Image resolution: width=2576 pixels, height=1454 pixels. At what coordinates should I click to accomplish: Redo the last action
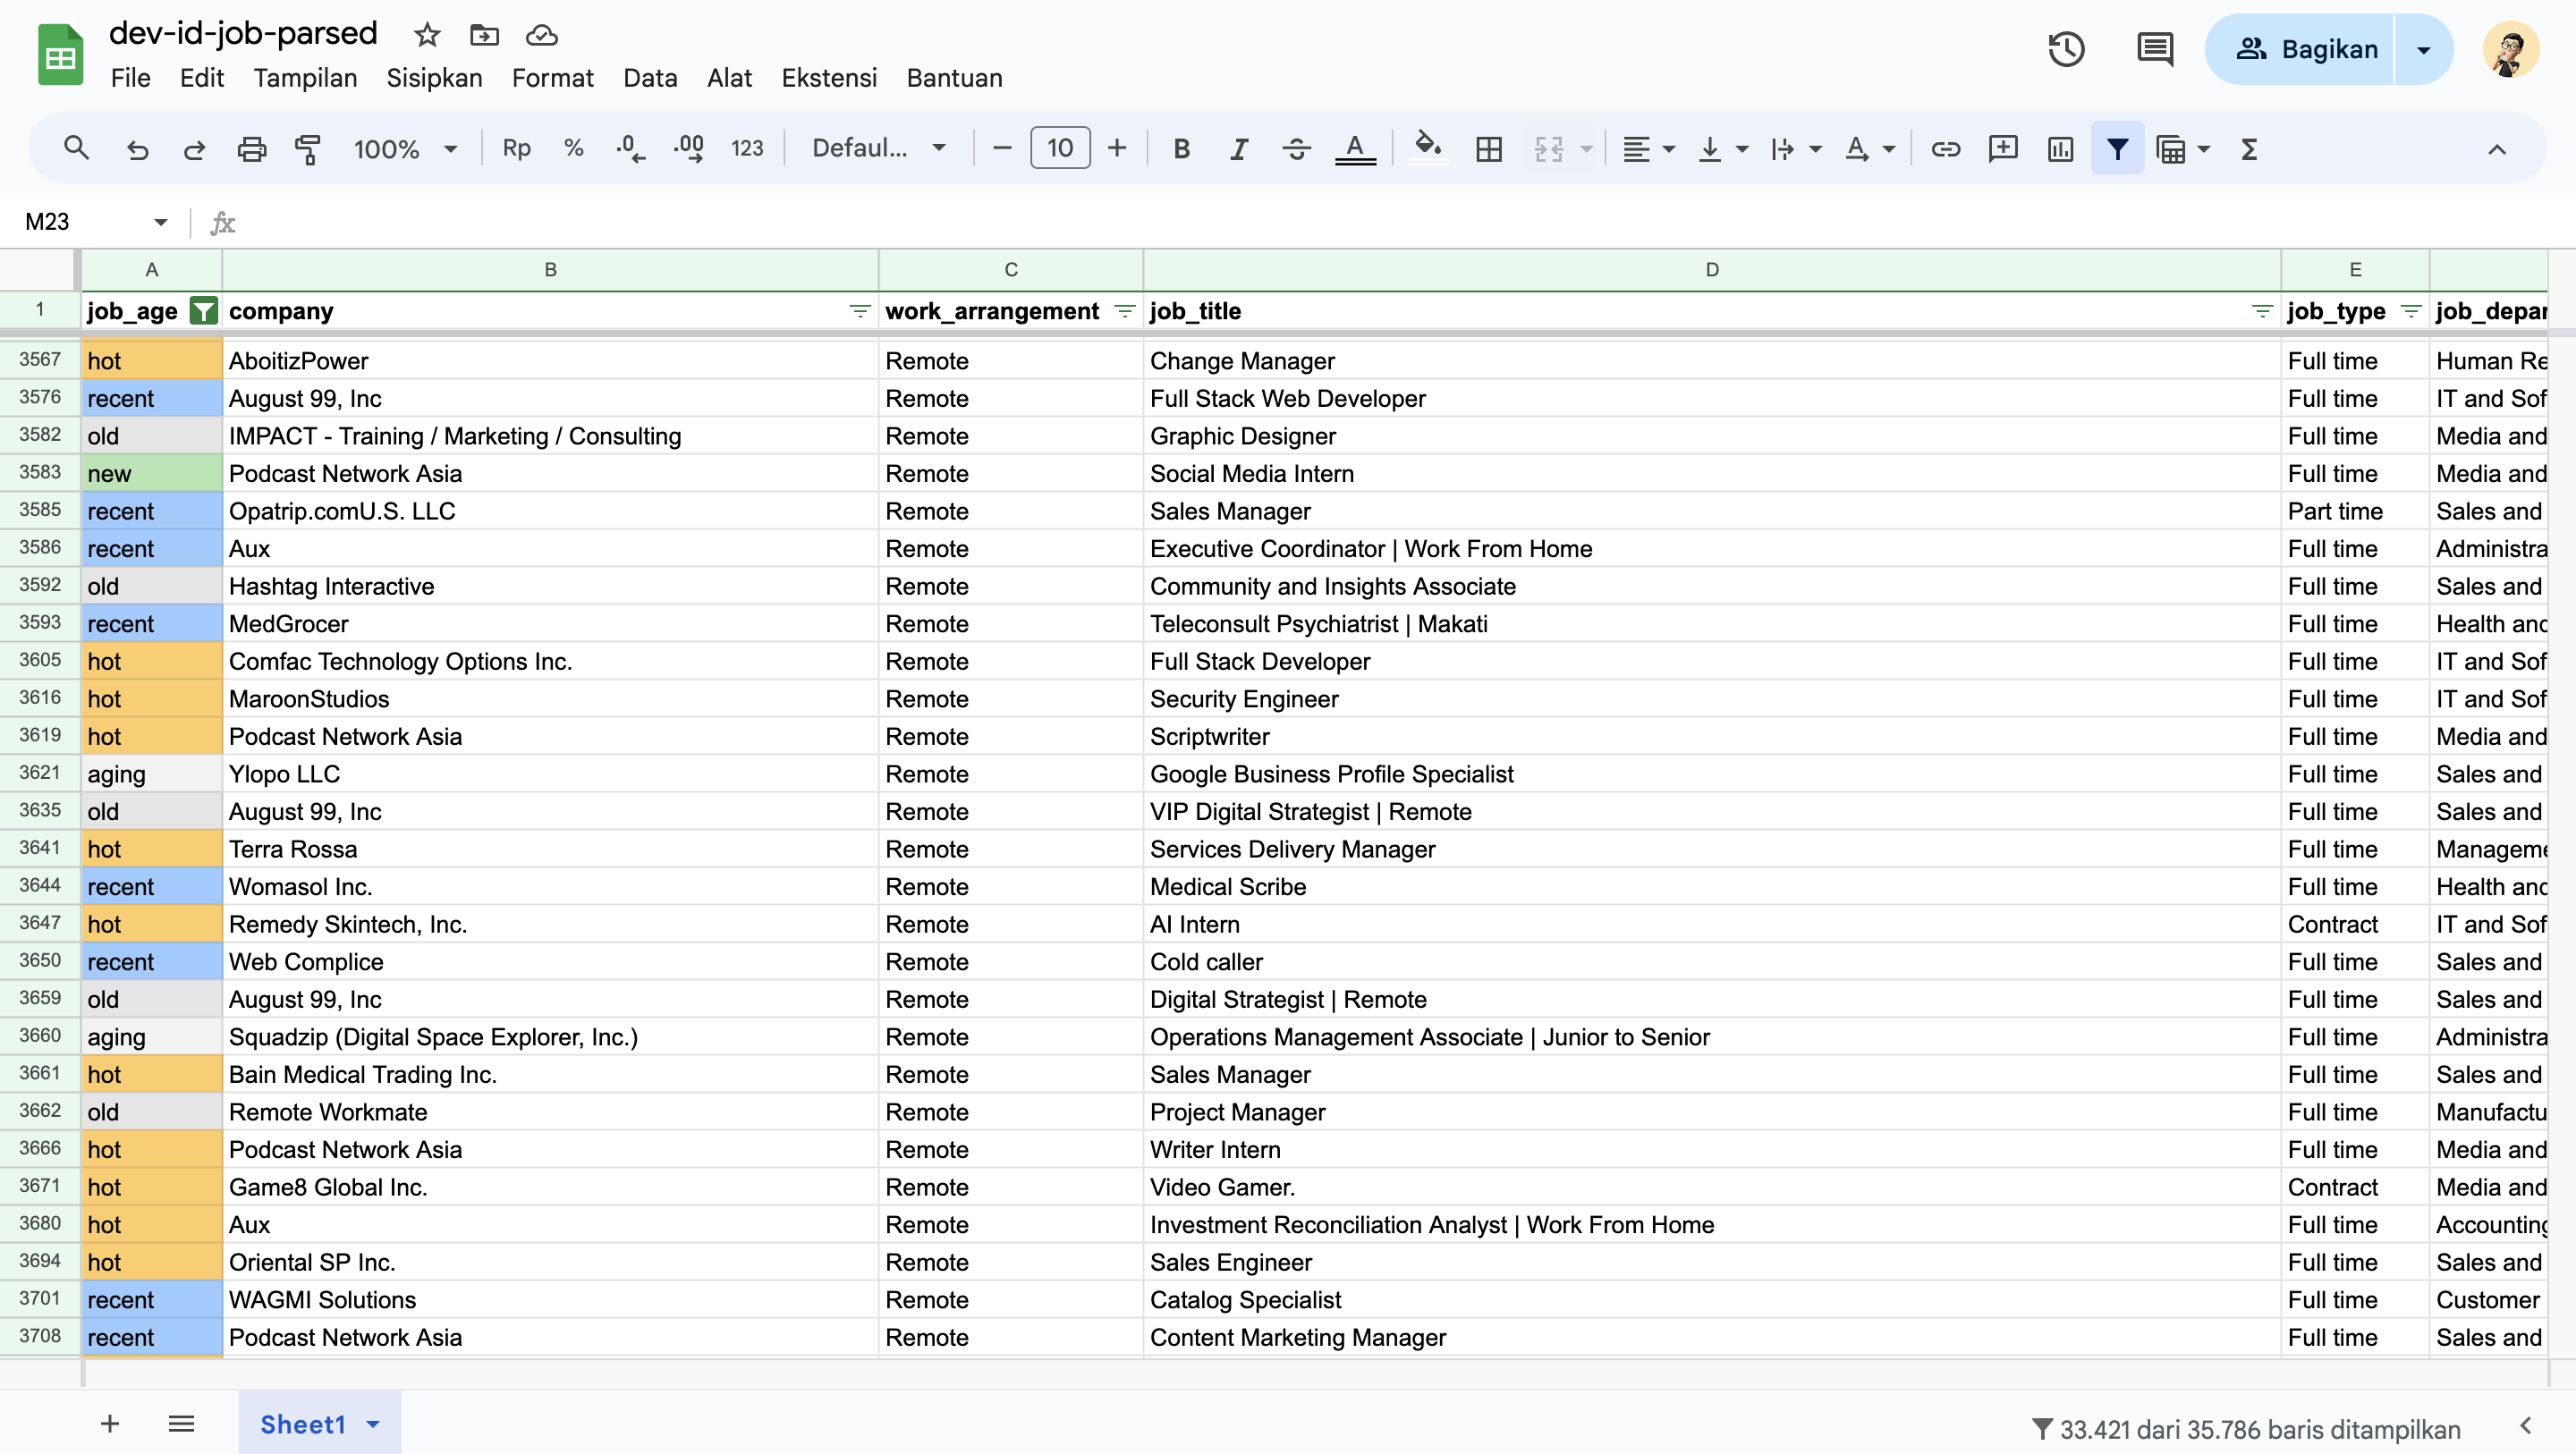[194, 149]
